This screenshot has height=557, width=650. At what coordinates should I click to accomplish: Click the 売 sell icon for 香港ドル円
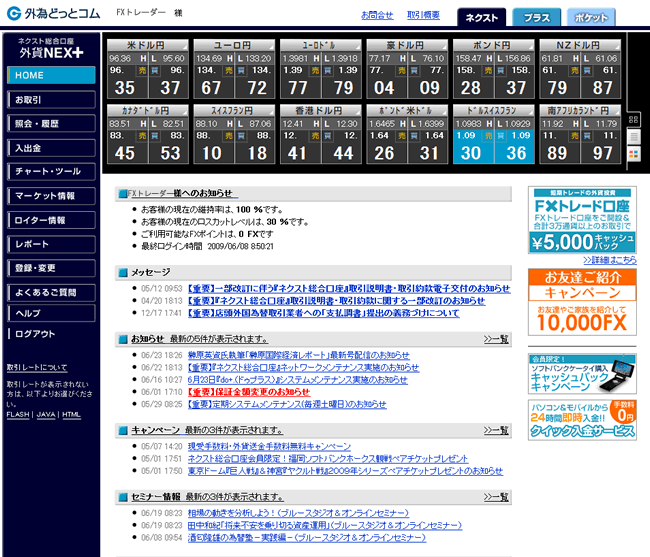315,136
